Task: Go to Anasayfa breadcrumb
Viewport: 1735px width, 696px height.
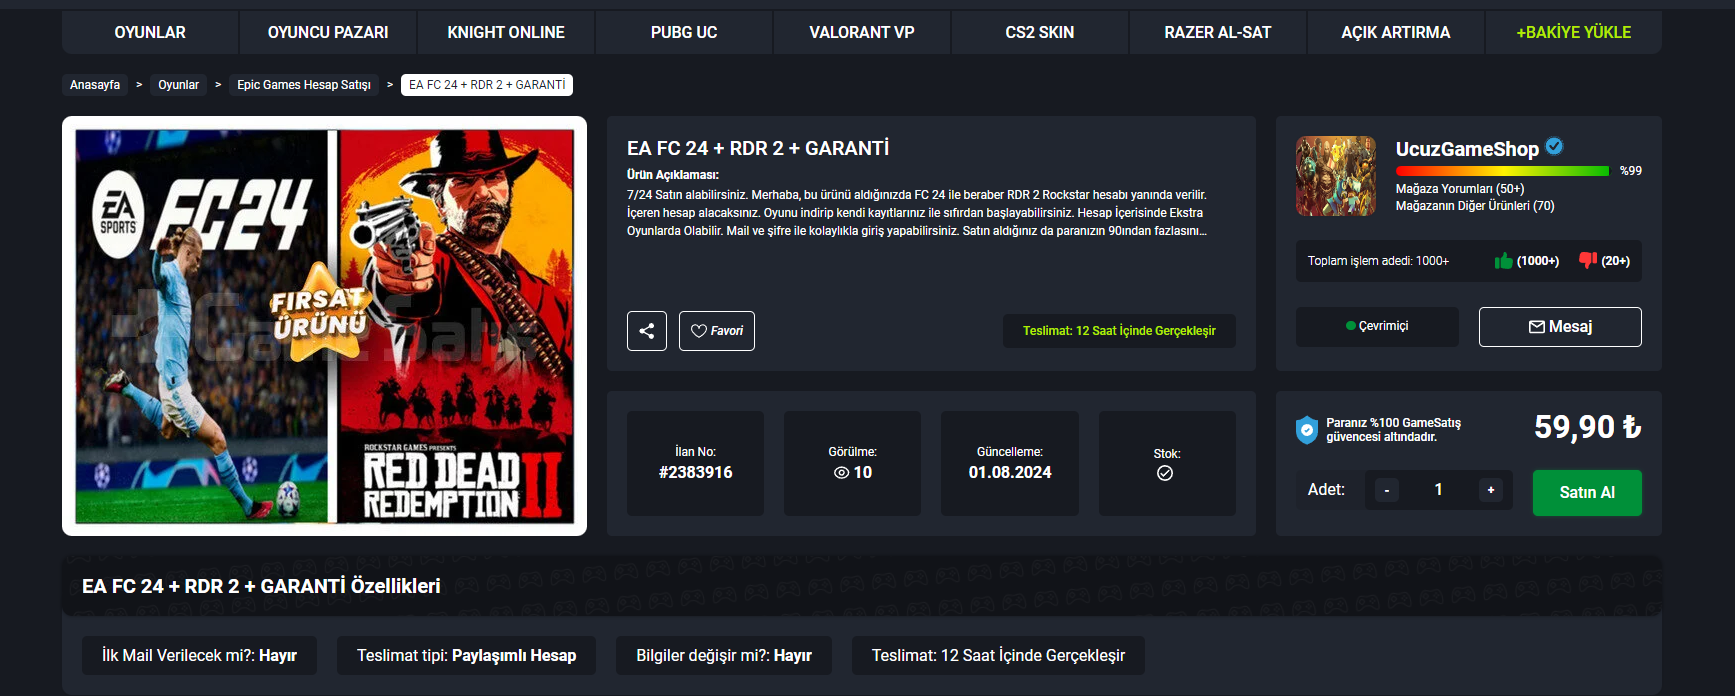Action: (95, 85)
